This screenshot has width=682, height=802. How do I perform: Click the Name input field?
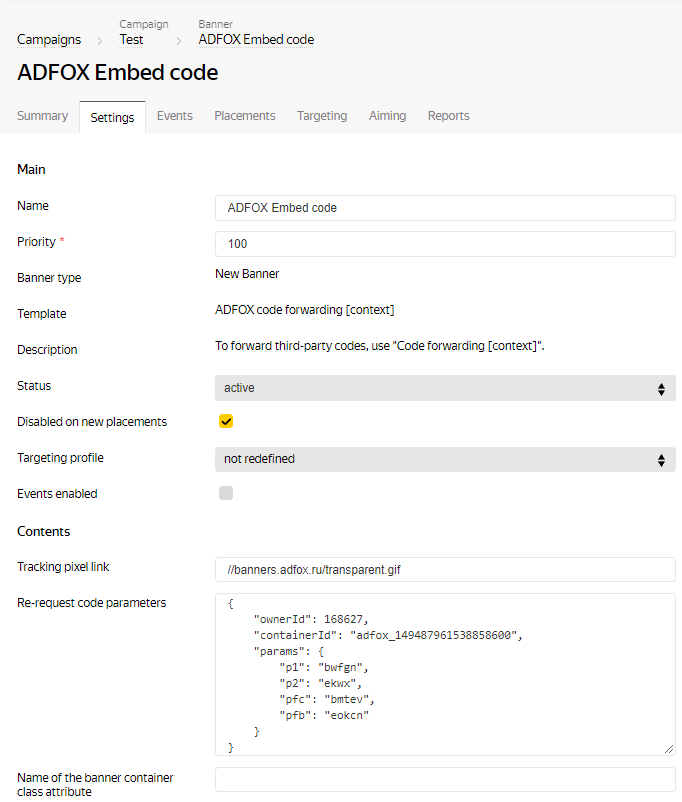pos(445,208)
